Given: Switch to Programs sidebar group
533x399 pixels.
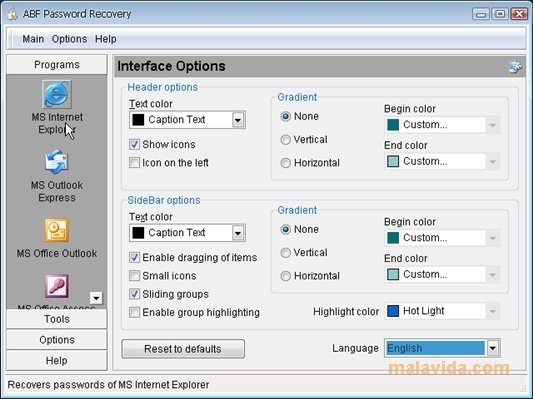Looking at the screenshot, I should pos(57,65).
